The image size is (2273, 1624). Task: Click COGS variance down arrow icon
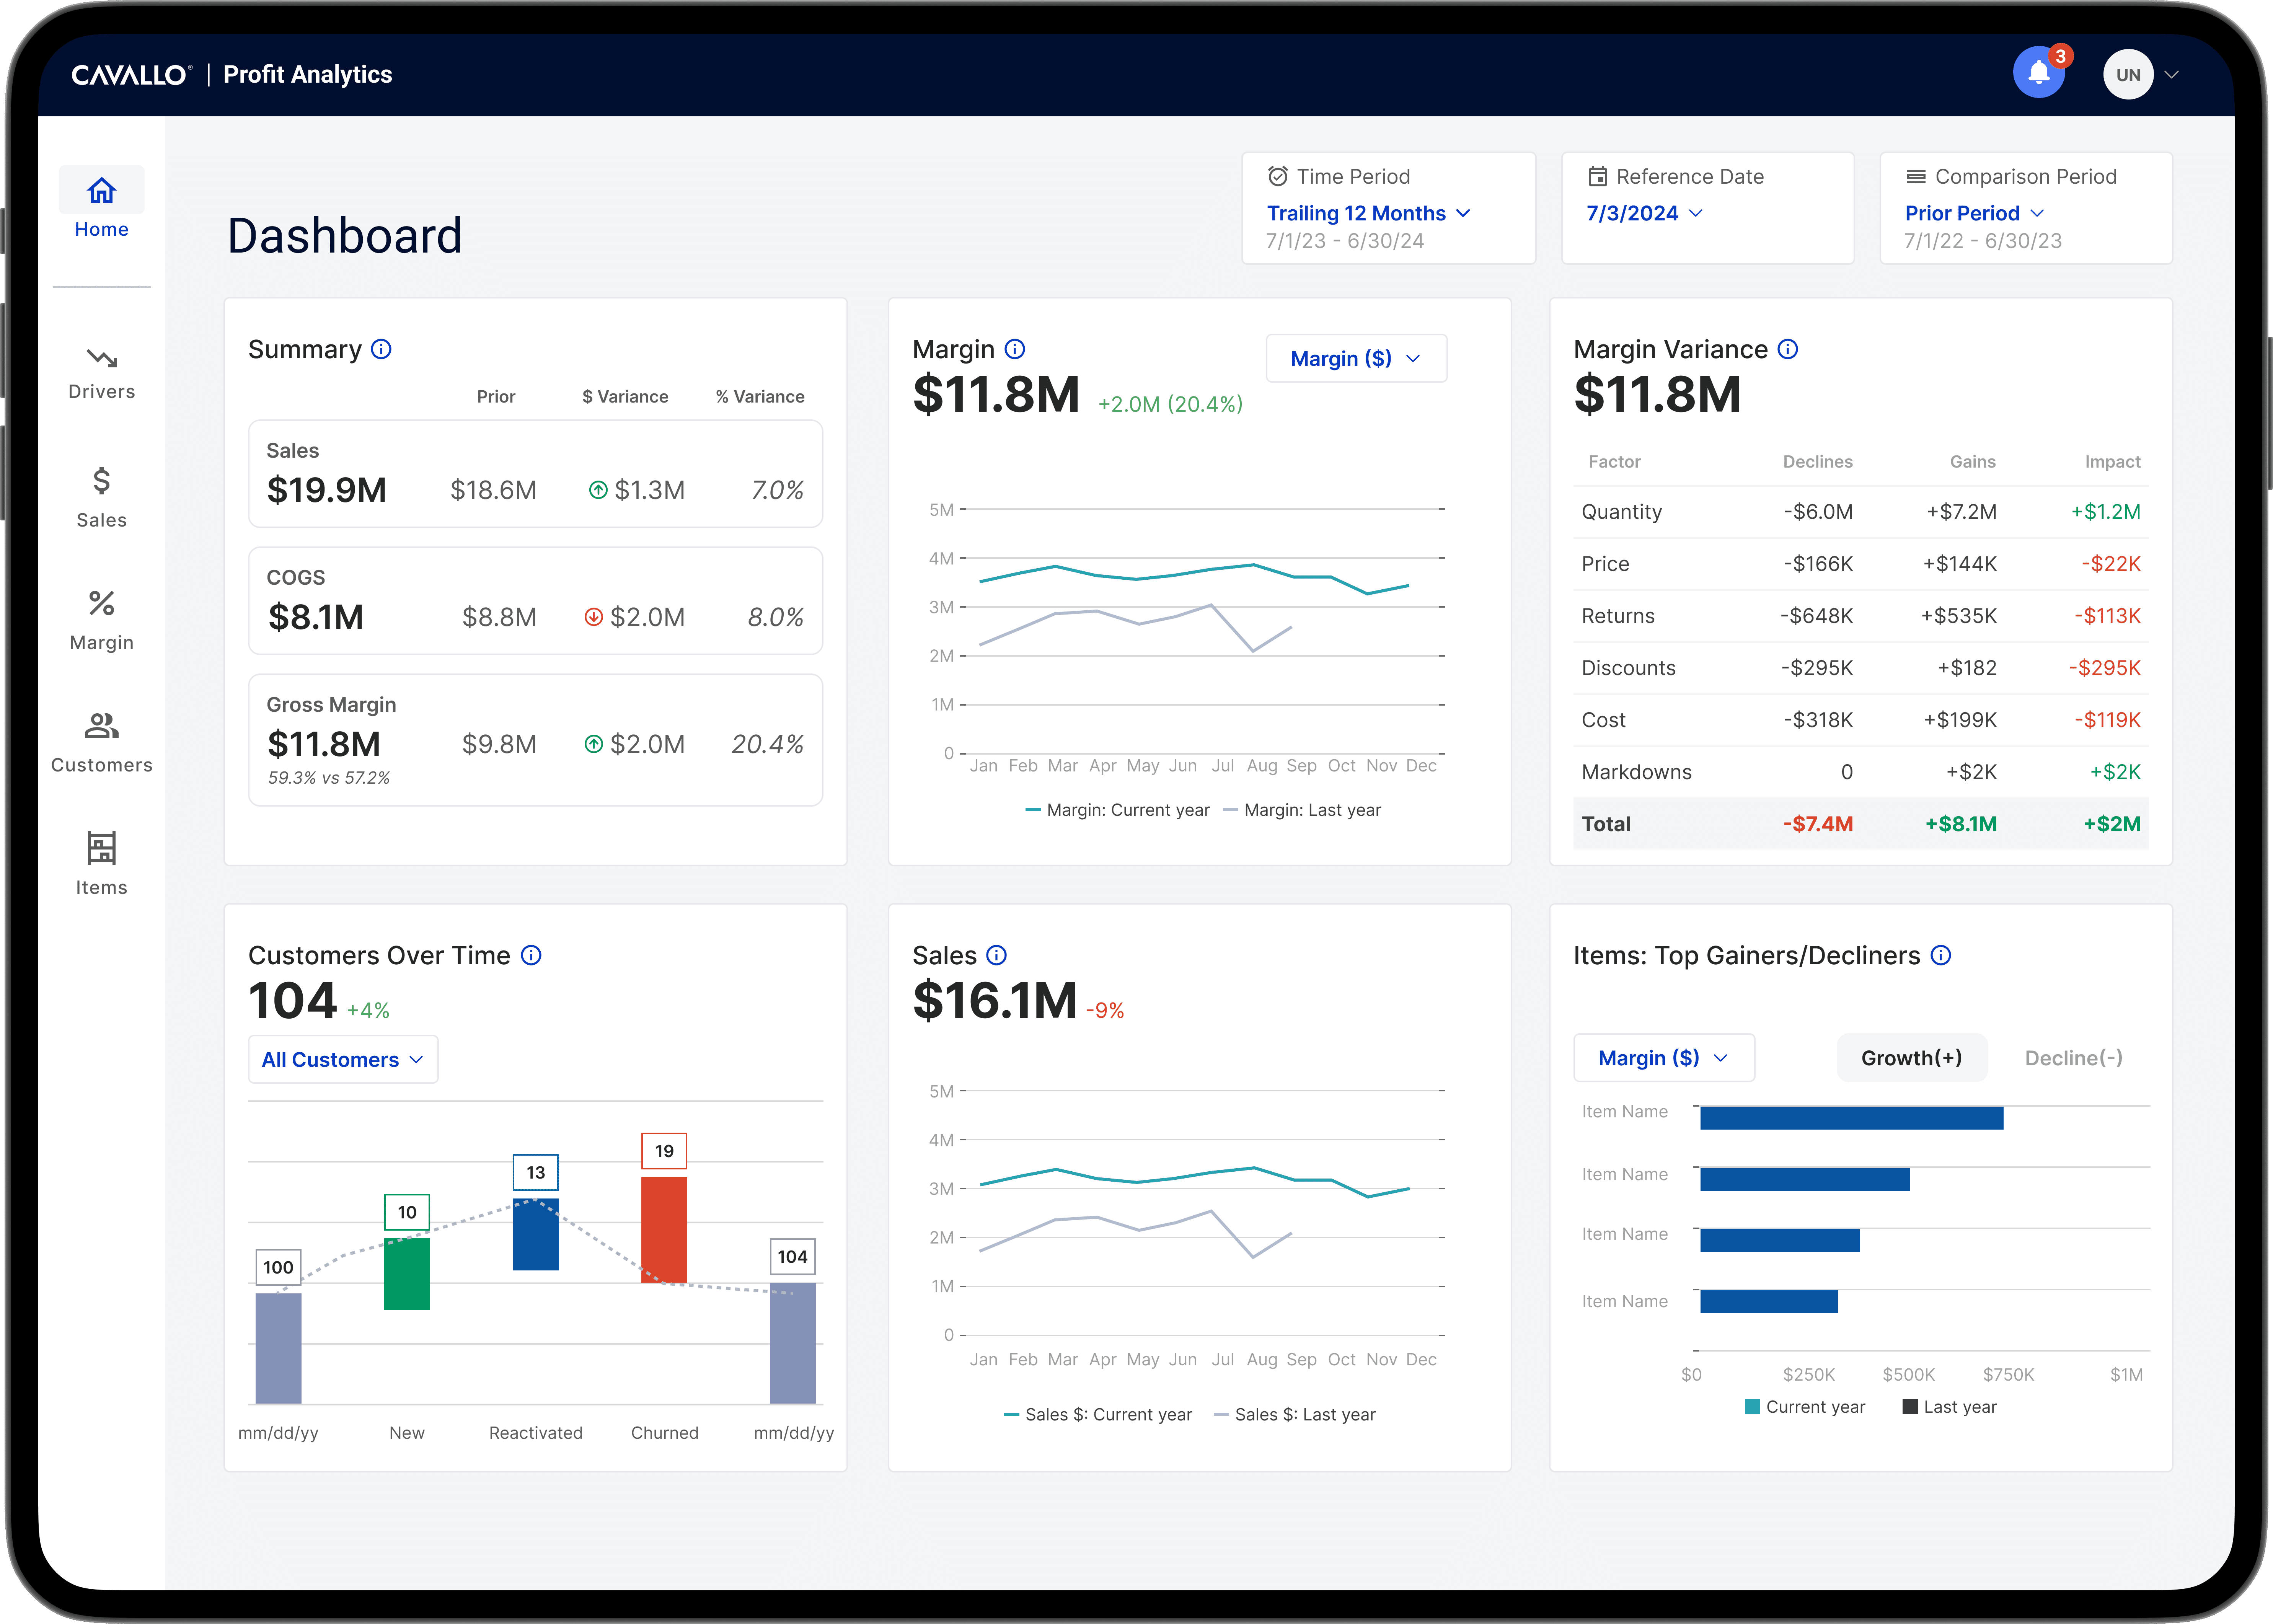[x=594, y=617]
